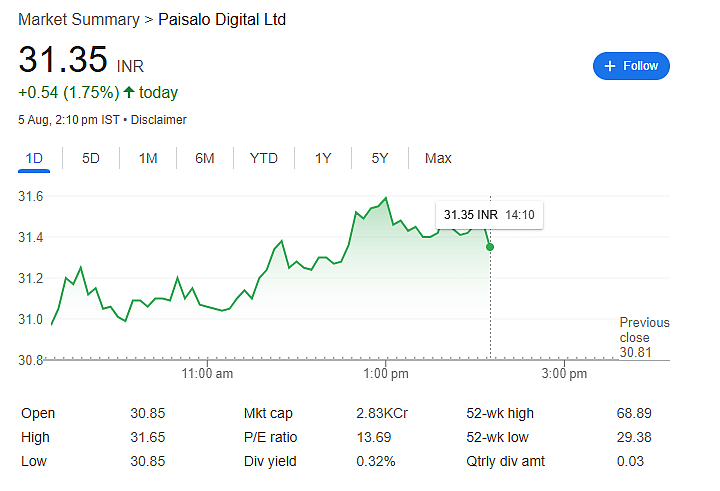Click the 1:00 pm axis marker
The image size is (720, 491).
point(386,373)
